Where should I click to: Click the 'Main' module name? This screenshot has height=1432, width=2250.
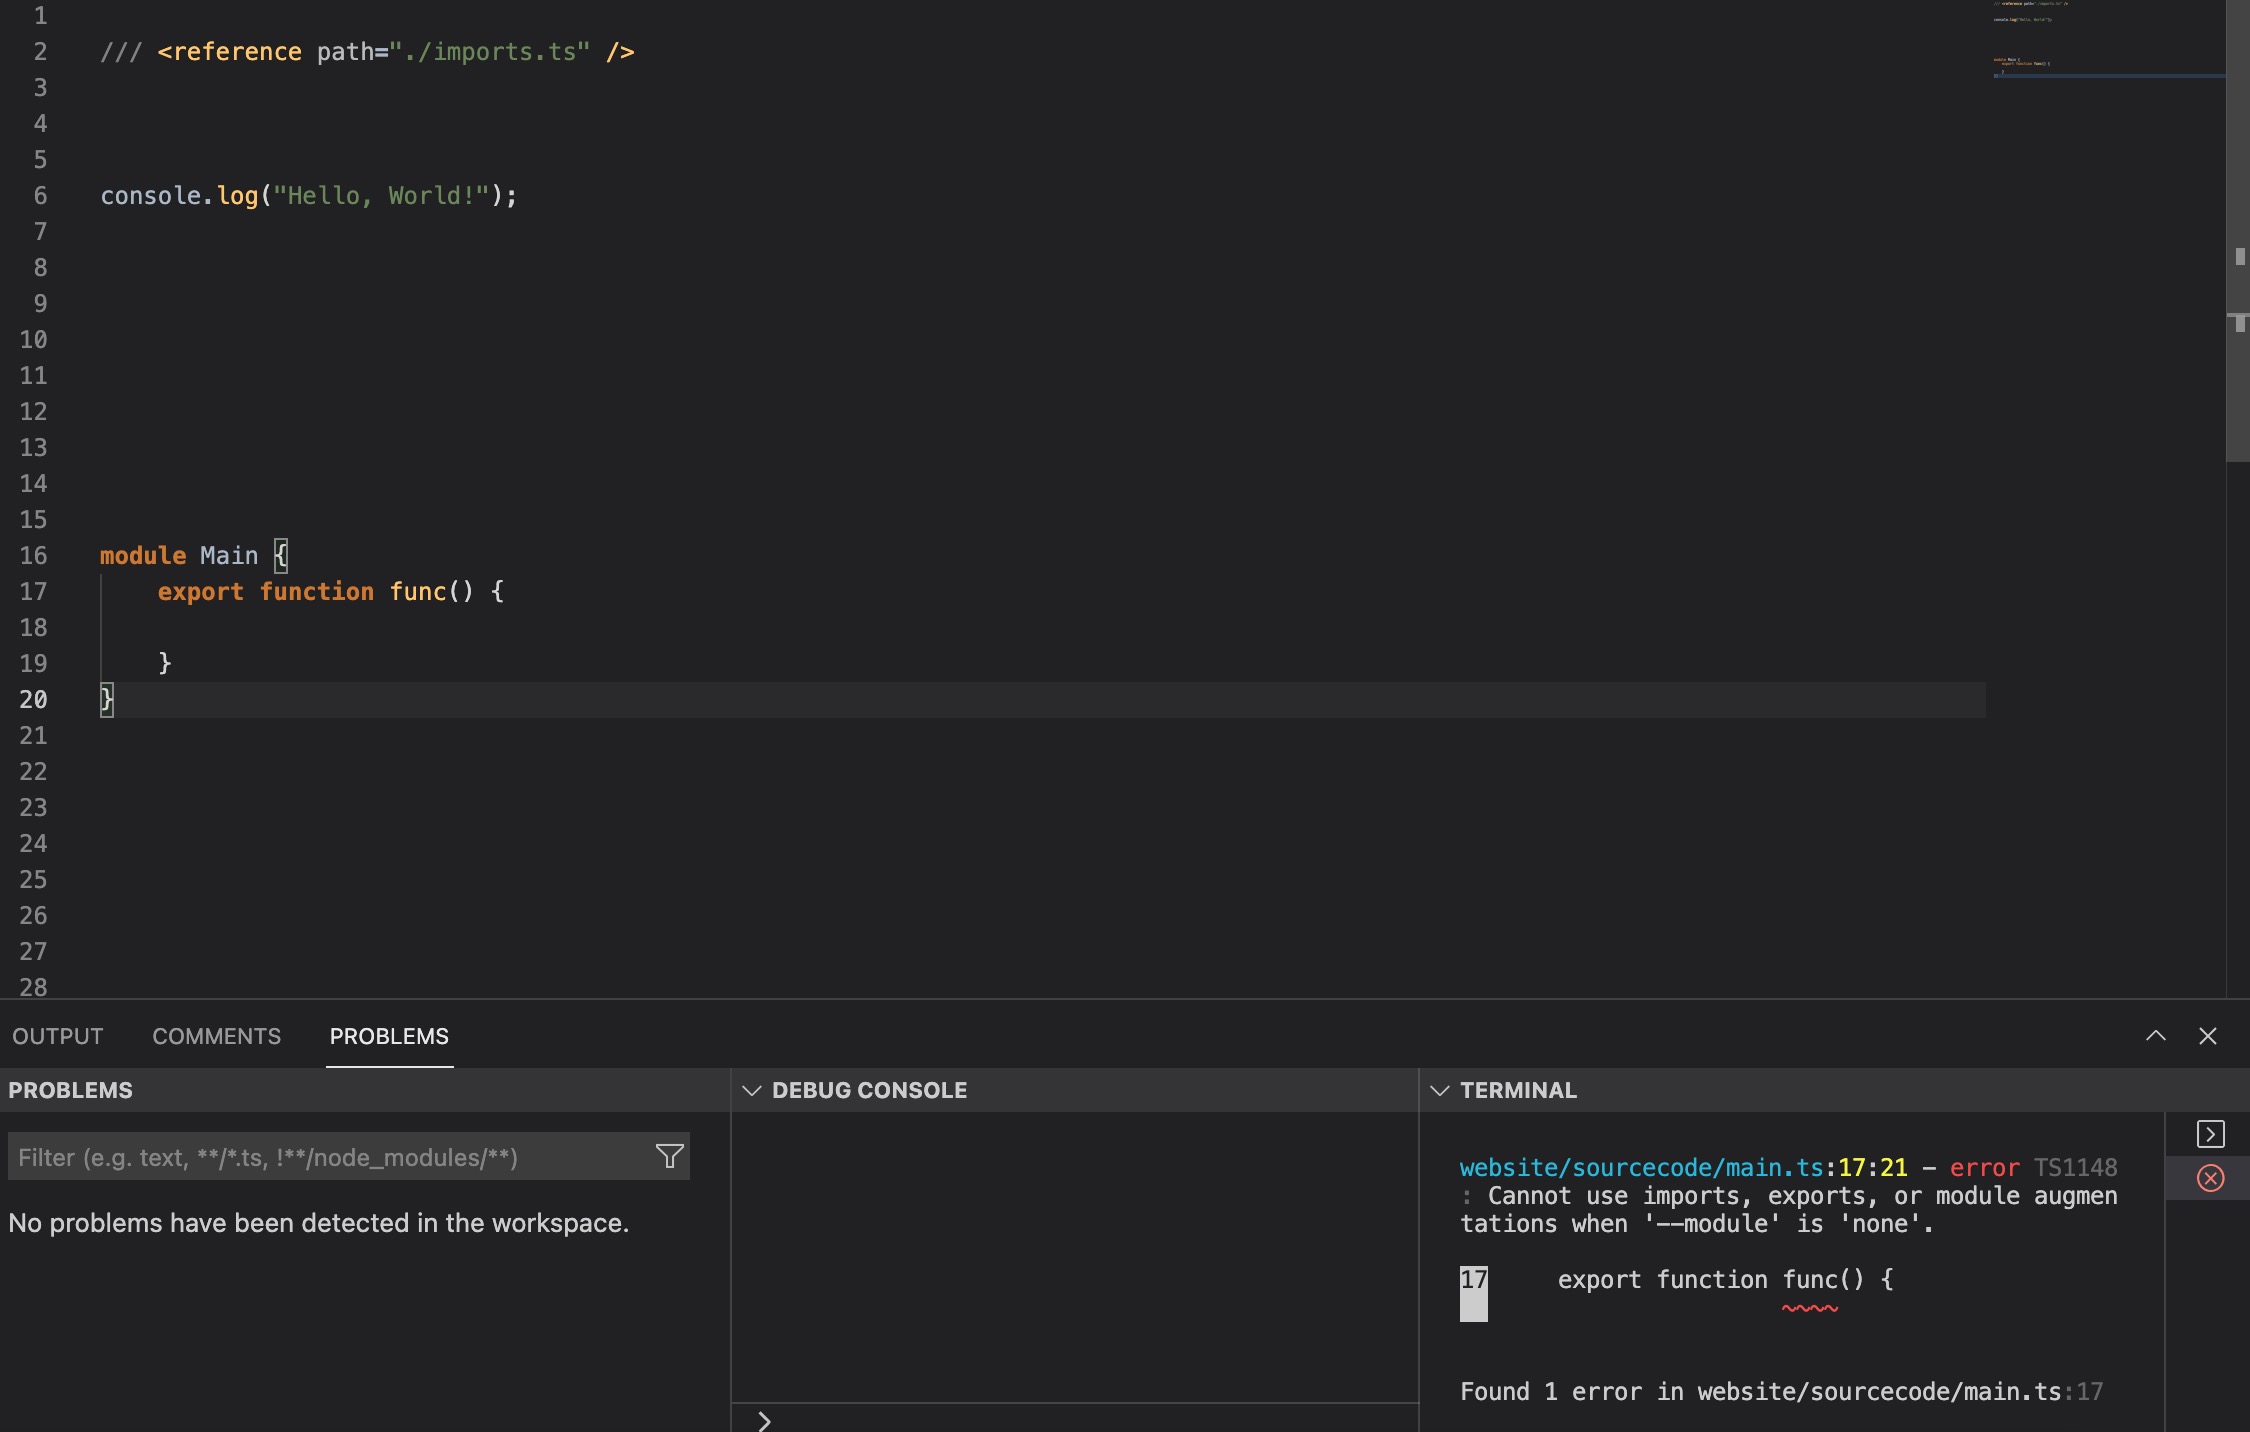point(229,555)
